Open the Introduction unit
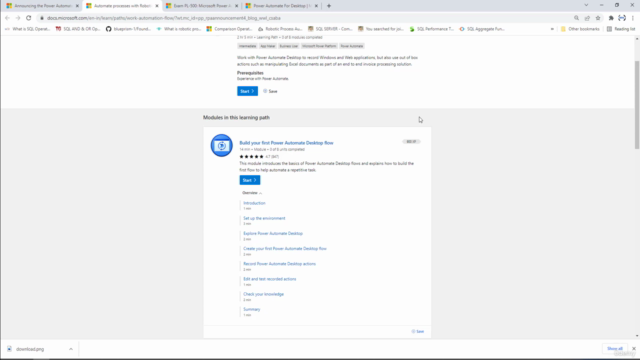Screen dimensions: 640x360 pyautogui.click(x=254, y=203)
